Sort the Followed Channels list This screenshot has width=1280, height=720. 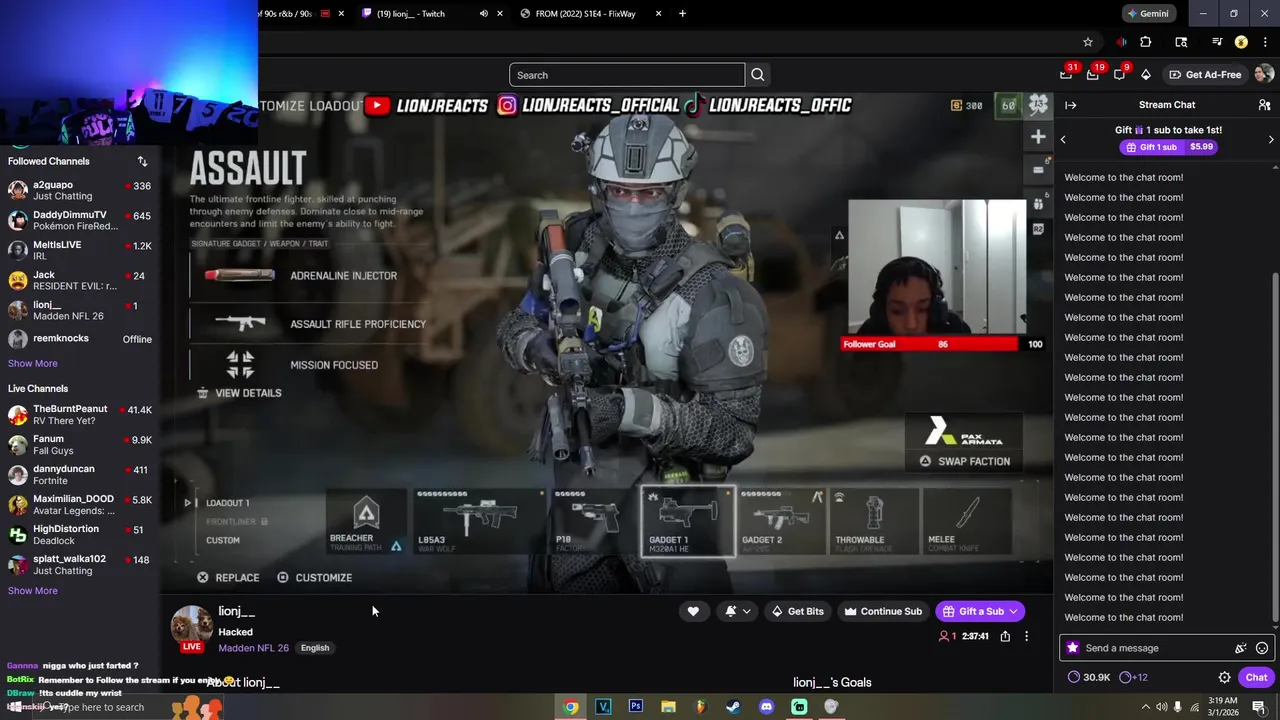[142, 161]
